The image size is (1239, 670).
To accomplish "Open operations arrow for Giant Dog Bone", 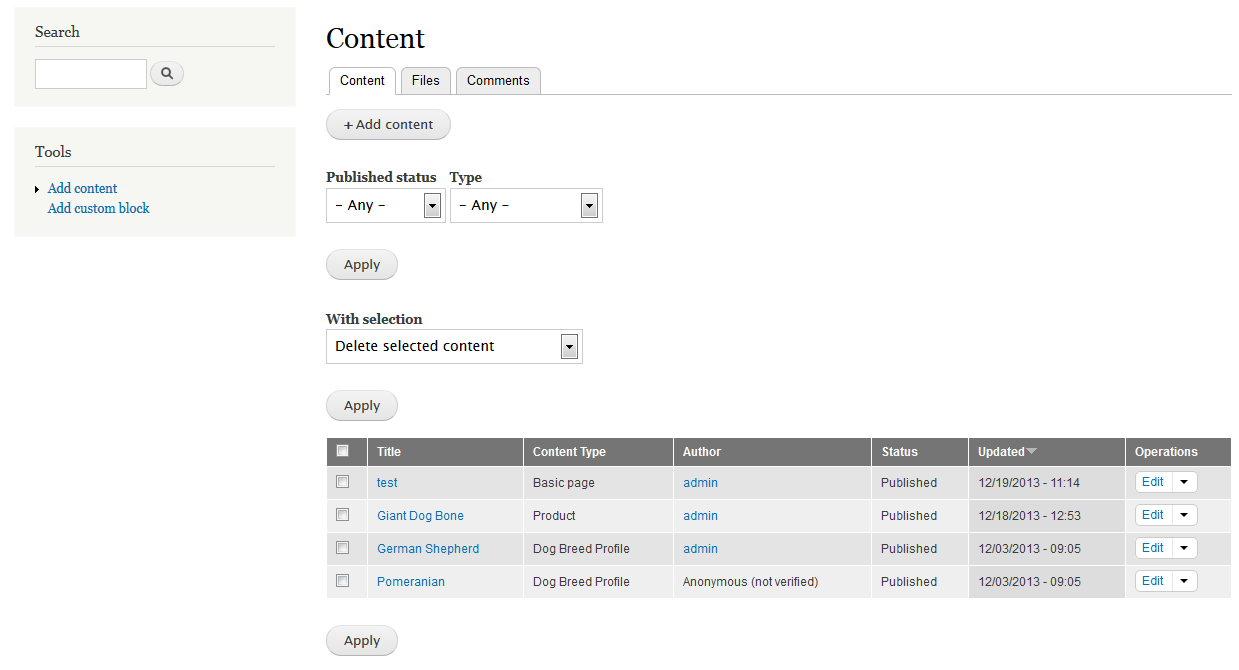I will [1184, 515].
